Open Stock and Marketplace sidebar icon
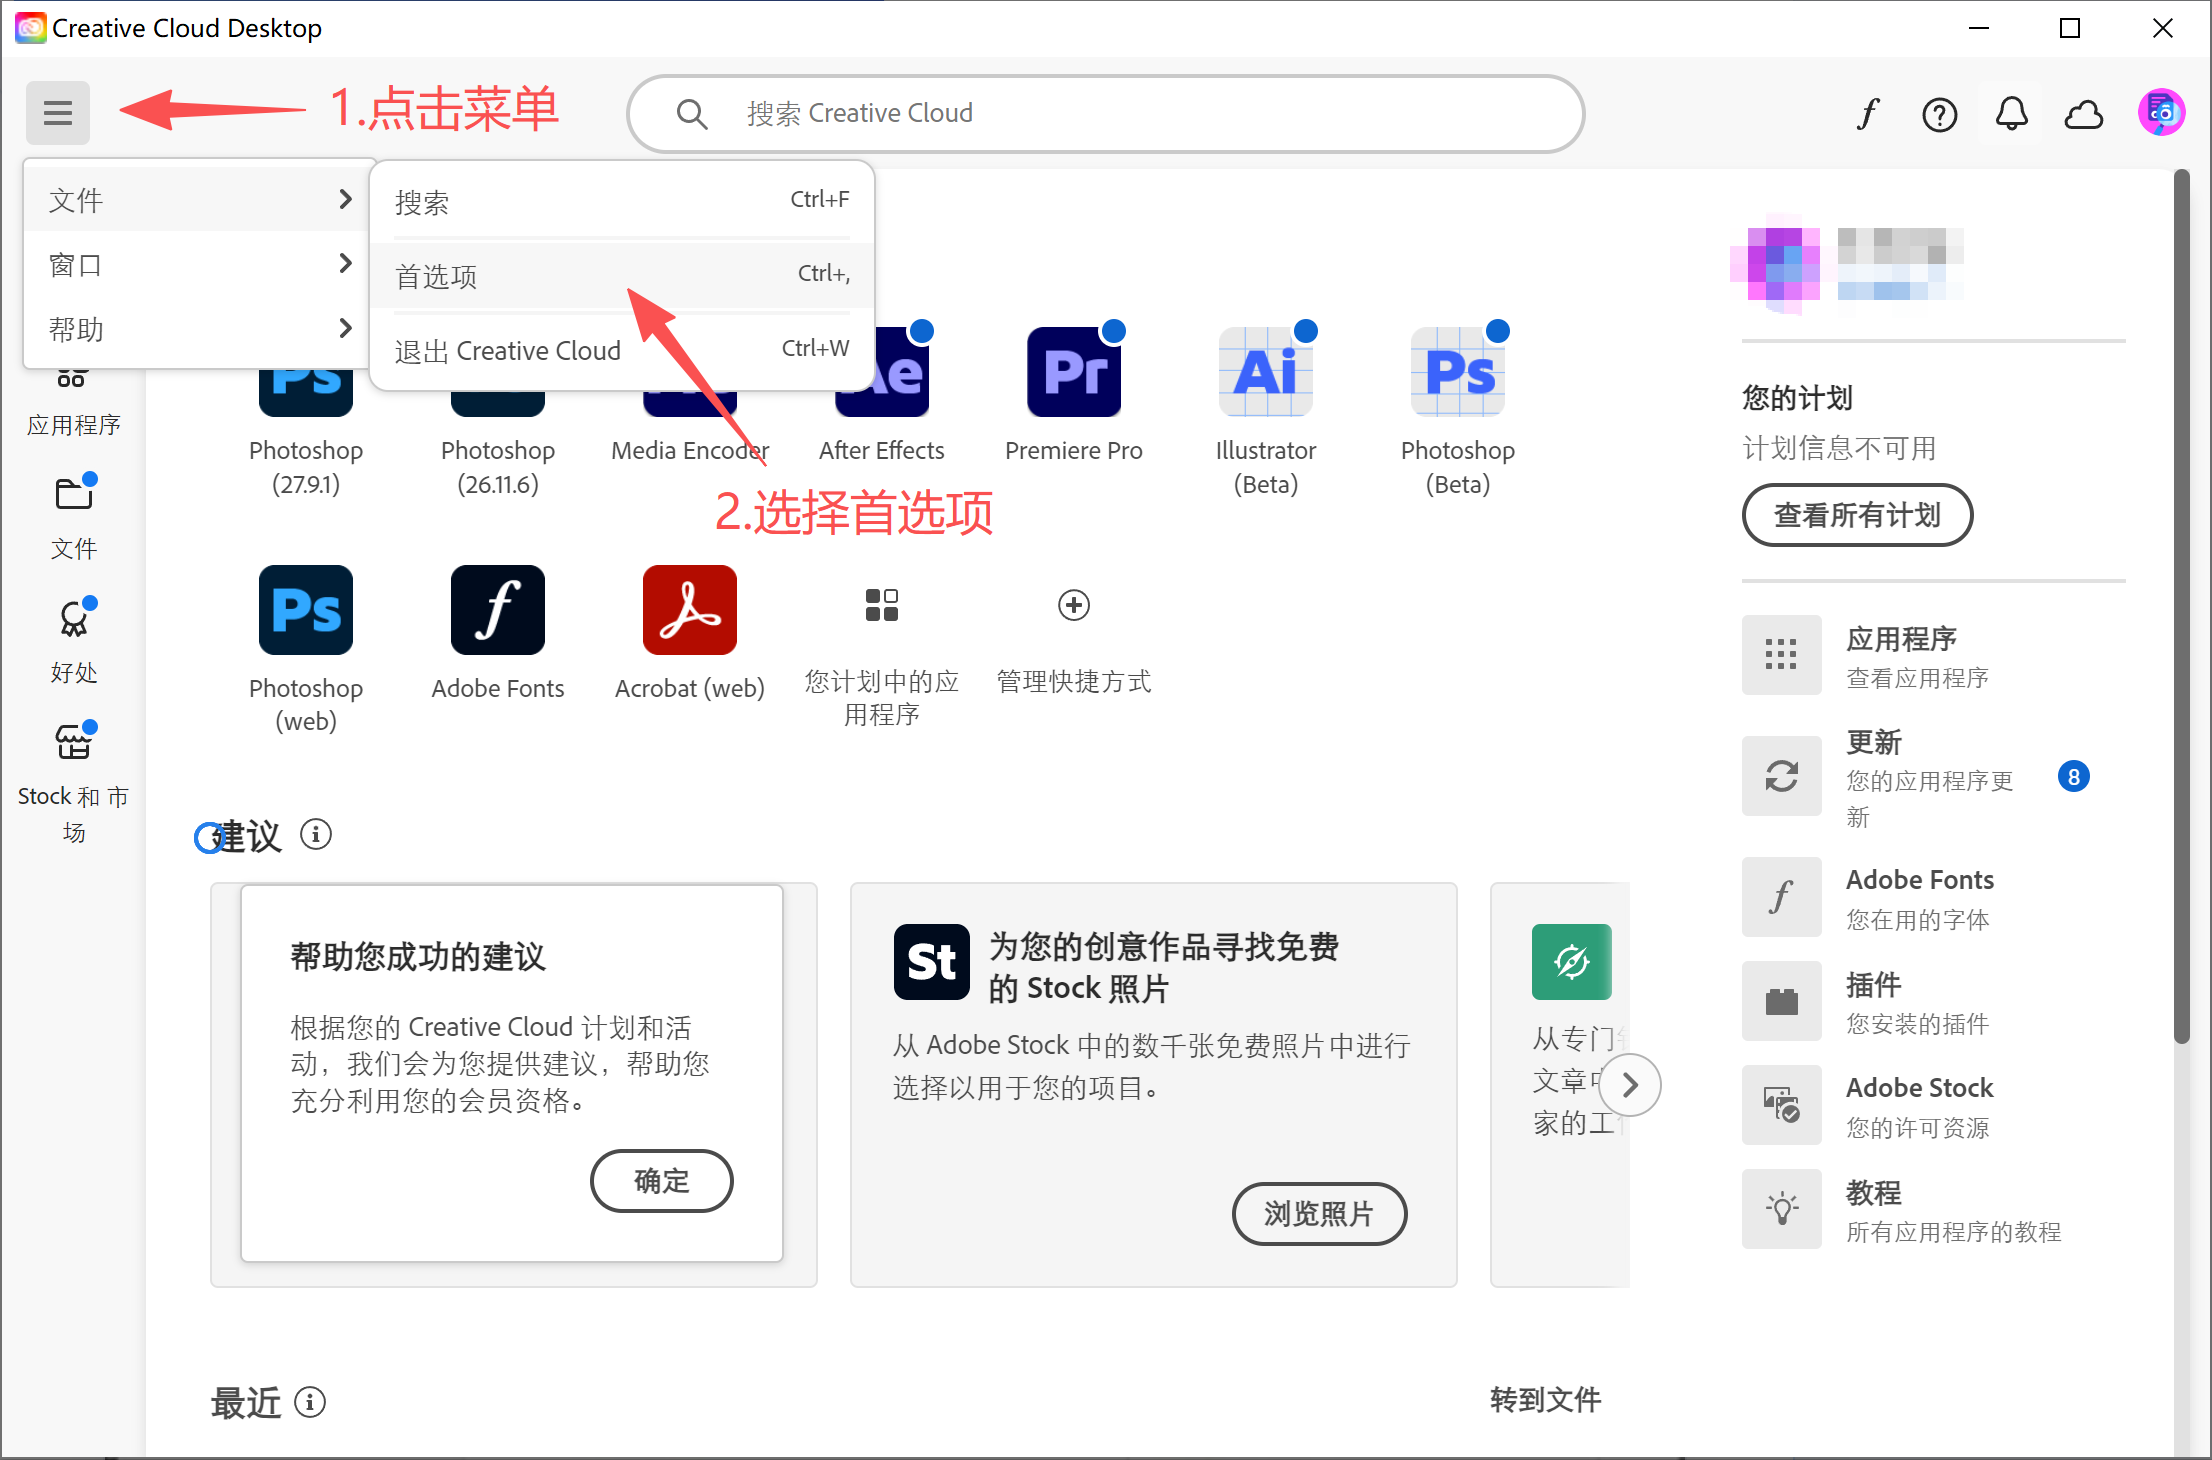2212x1460 pixels. coord(74,743)
